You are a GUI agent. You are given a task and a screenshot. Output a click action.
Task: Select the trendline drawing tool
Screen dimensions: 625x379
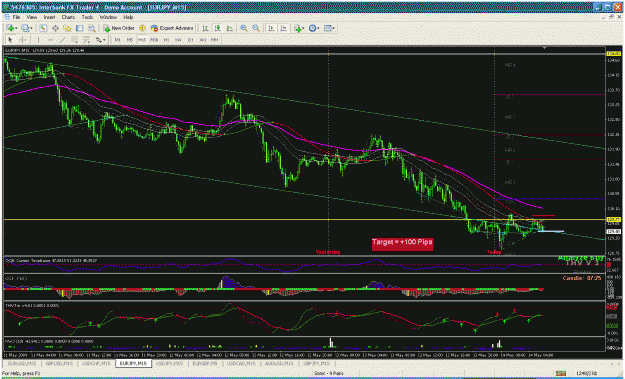[x=63, y=39]
